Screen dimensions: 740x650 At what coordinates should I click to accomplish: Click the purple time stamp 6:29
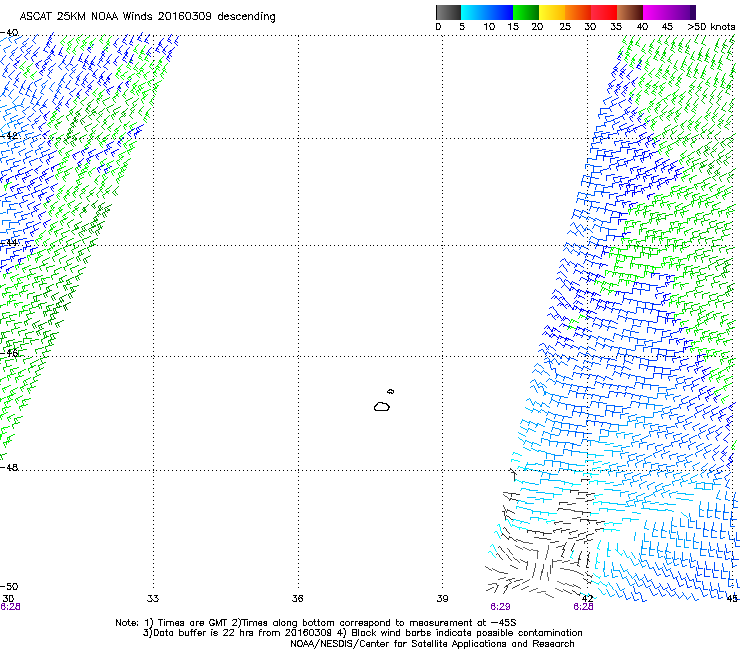pos(500,607)
